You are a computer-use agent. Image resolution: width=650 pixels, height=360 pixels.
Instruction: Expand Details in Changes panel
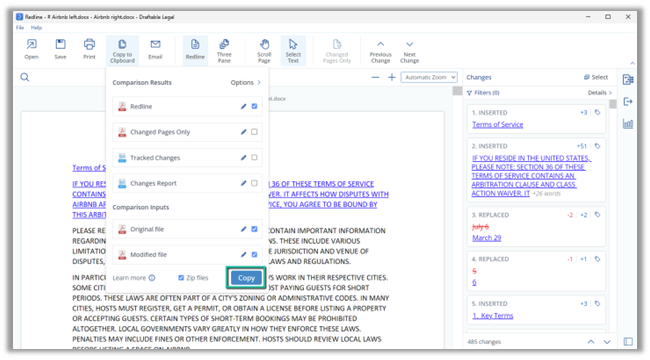(x=599, y=93)
